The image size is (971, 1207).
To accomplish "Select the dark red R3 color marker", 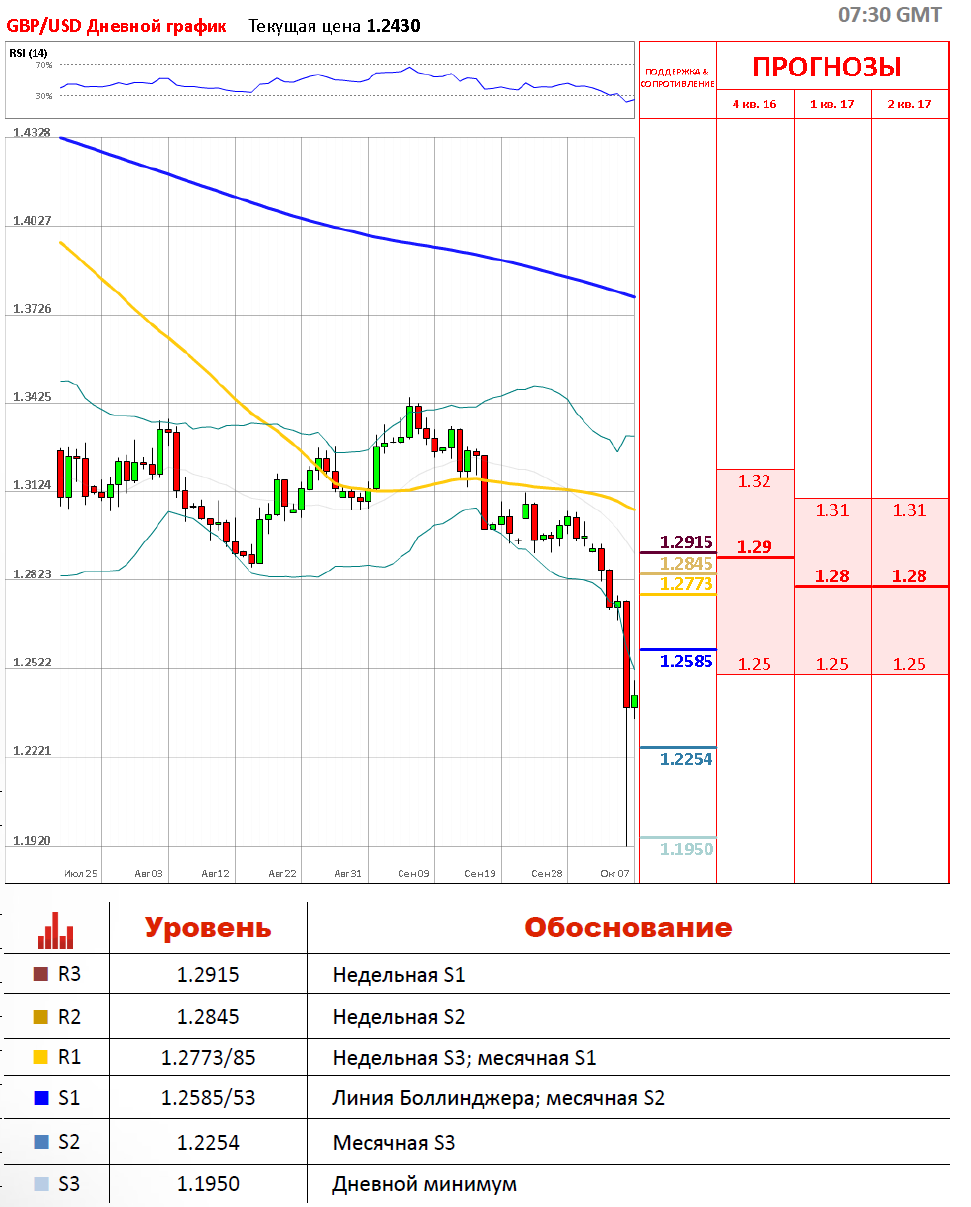I will click(41, 974).
